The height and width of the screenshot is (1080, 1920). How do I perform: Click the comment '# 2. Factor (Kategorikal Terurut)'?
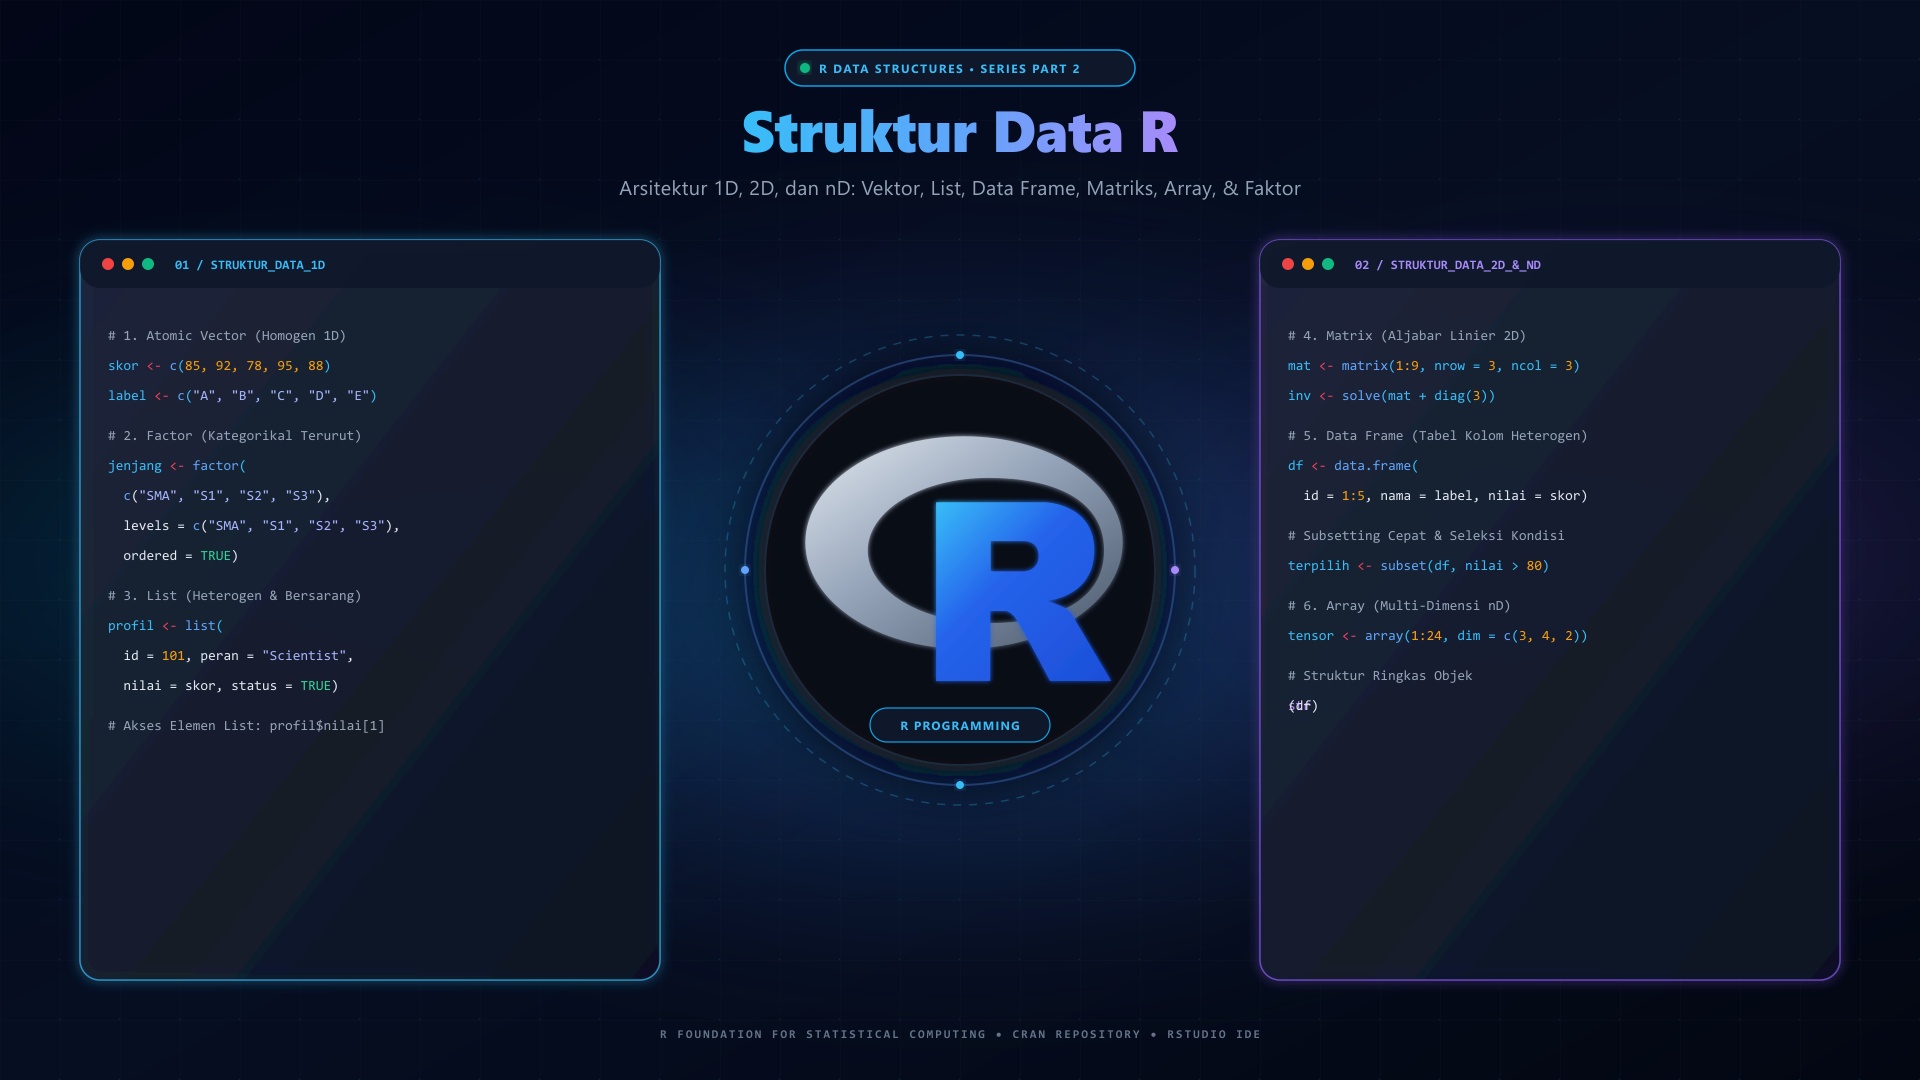click(x=235, y=436)
